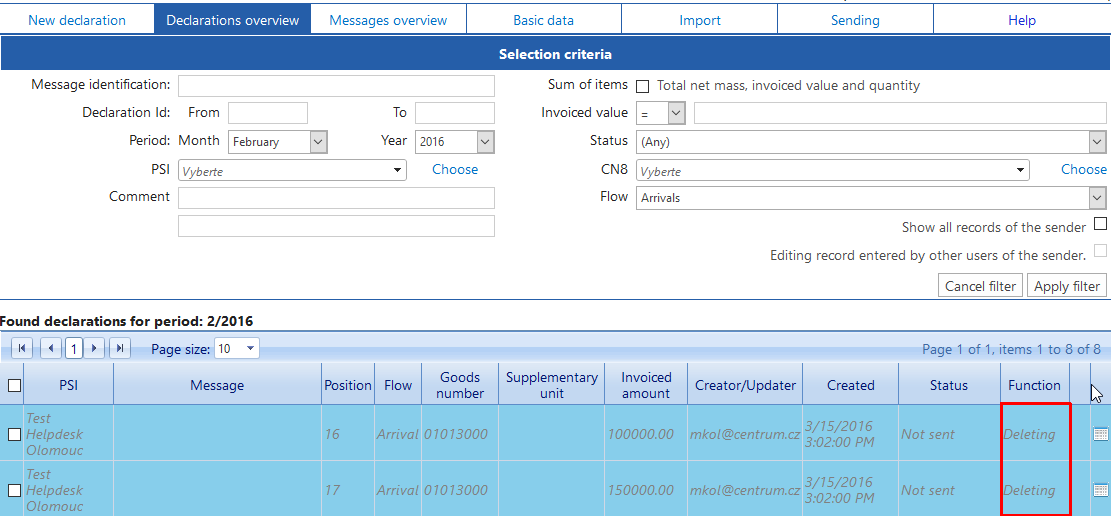Viewport: 1111px width, 516px height.
Task: Select page number 1 in pager
Action: pos(74,348)
